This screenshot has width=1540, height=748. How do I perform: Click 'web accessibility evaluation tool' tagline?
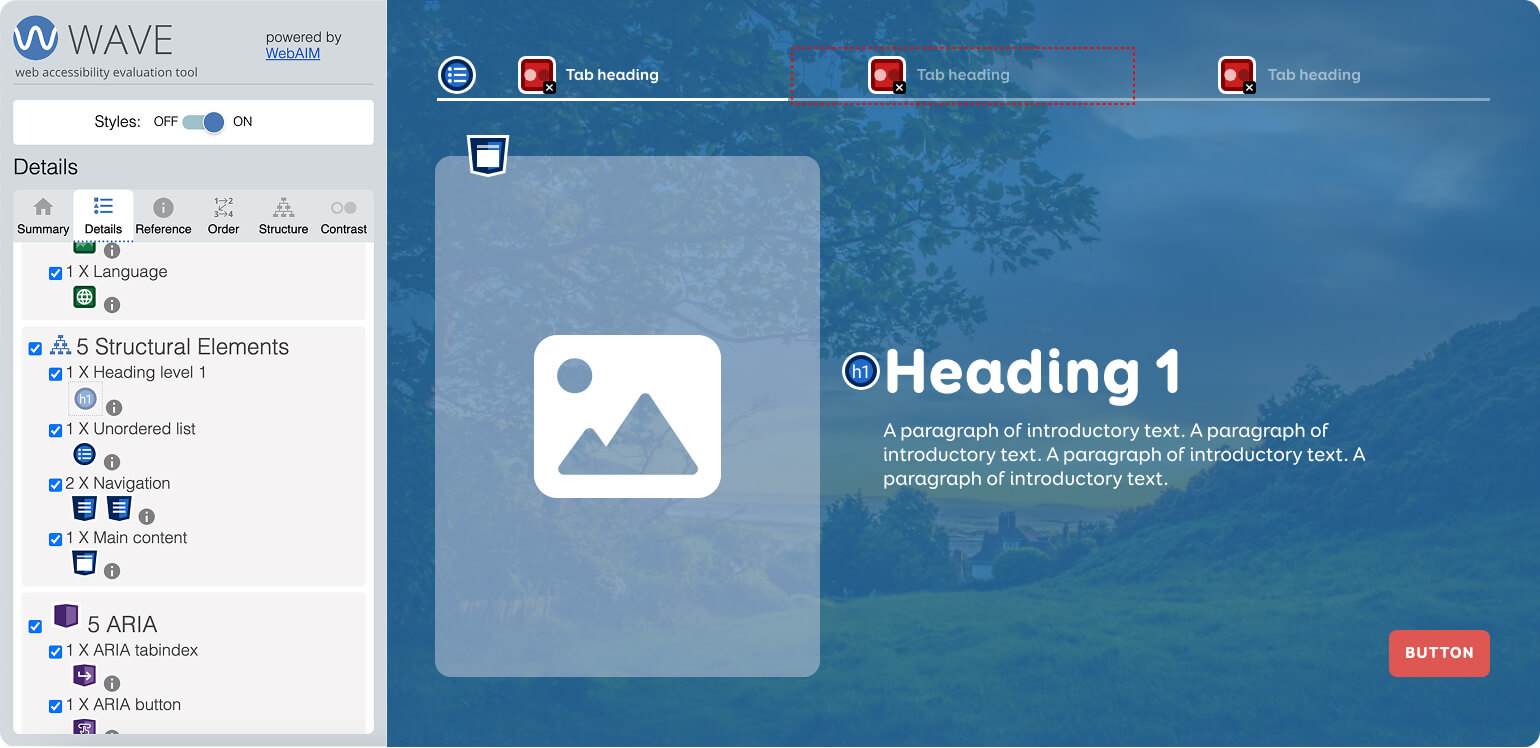106,72
